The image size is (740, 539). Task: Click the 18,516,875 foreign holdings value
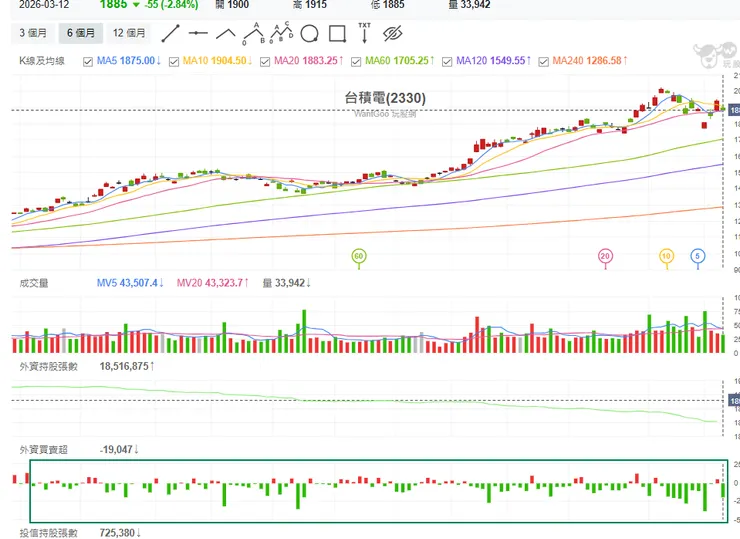click(x=126, y=366)
